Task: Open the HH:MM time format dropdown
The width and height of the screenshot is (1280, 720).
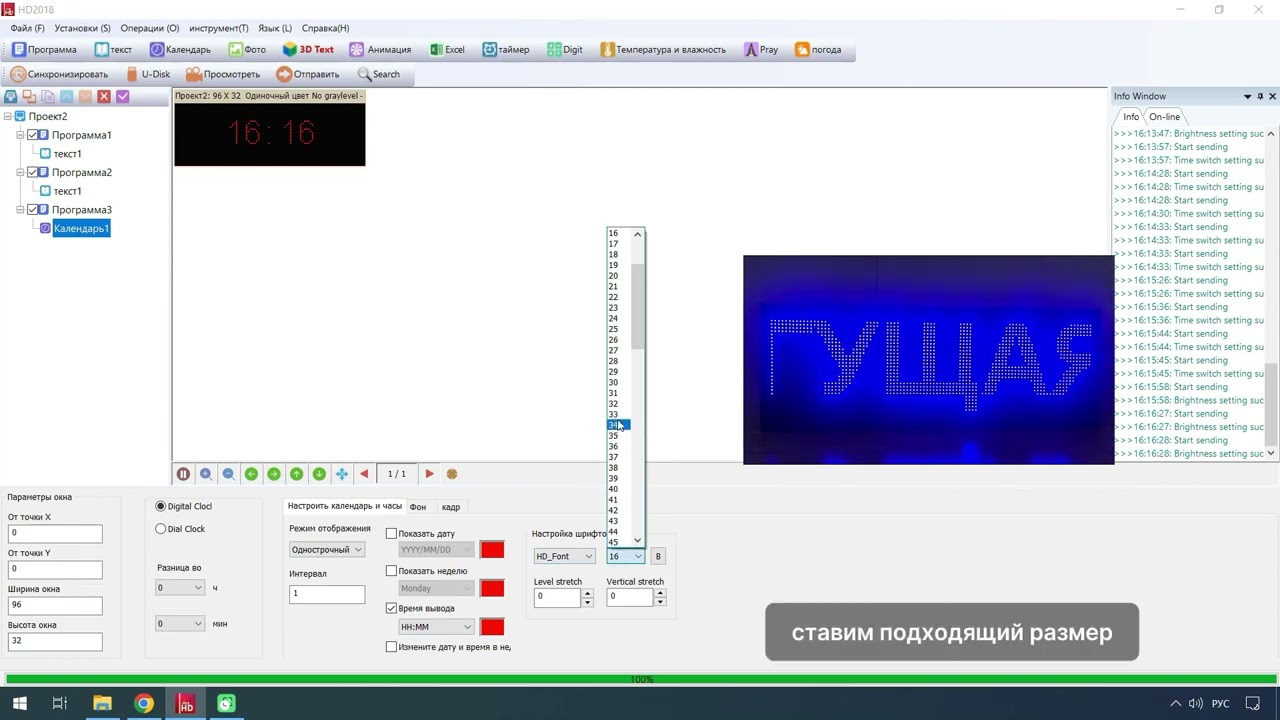Action: 436,627
